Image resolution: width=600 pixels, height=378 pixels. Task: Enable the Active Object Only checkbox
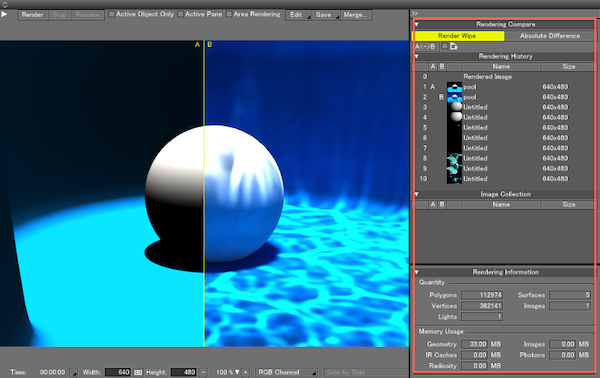click(x=111, y=14)
